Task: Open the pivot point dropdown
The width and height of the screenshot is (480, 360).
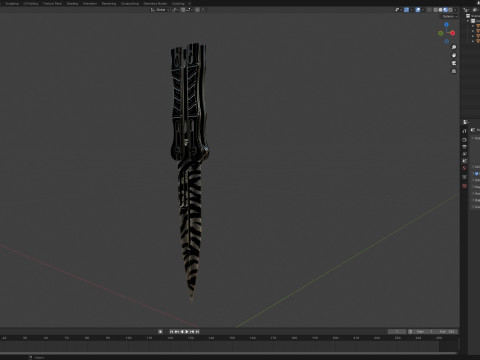Action: pyautogui.click(x=175, y=10)
